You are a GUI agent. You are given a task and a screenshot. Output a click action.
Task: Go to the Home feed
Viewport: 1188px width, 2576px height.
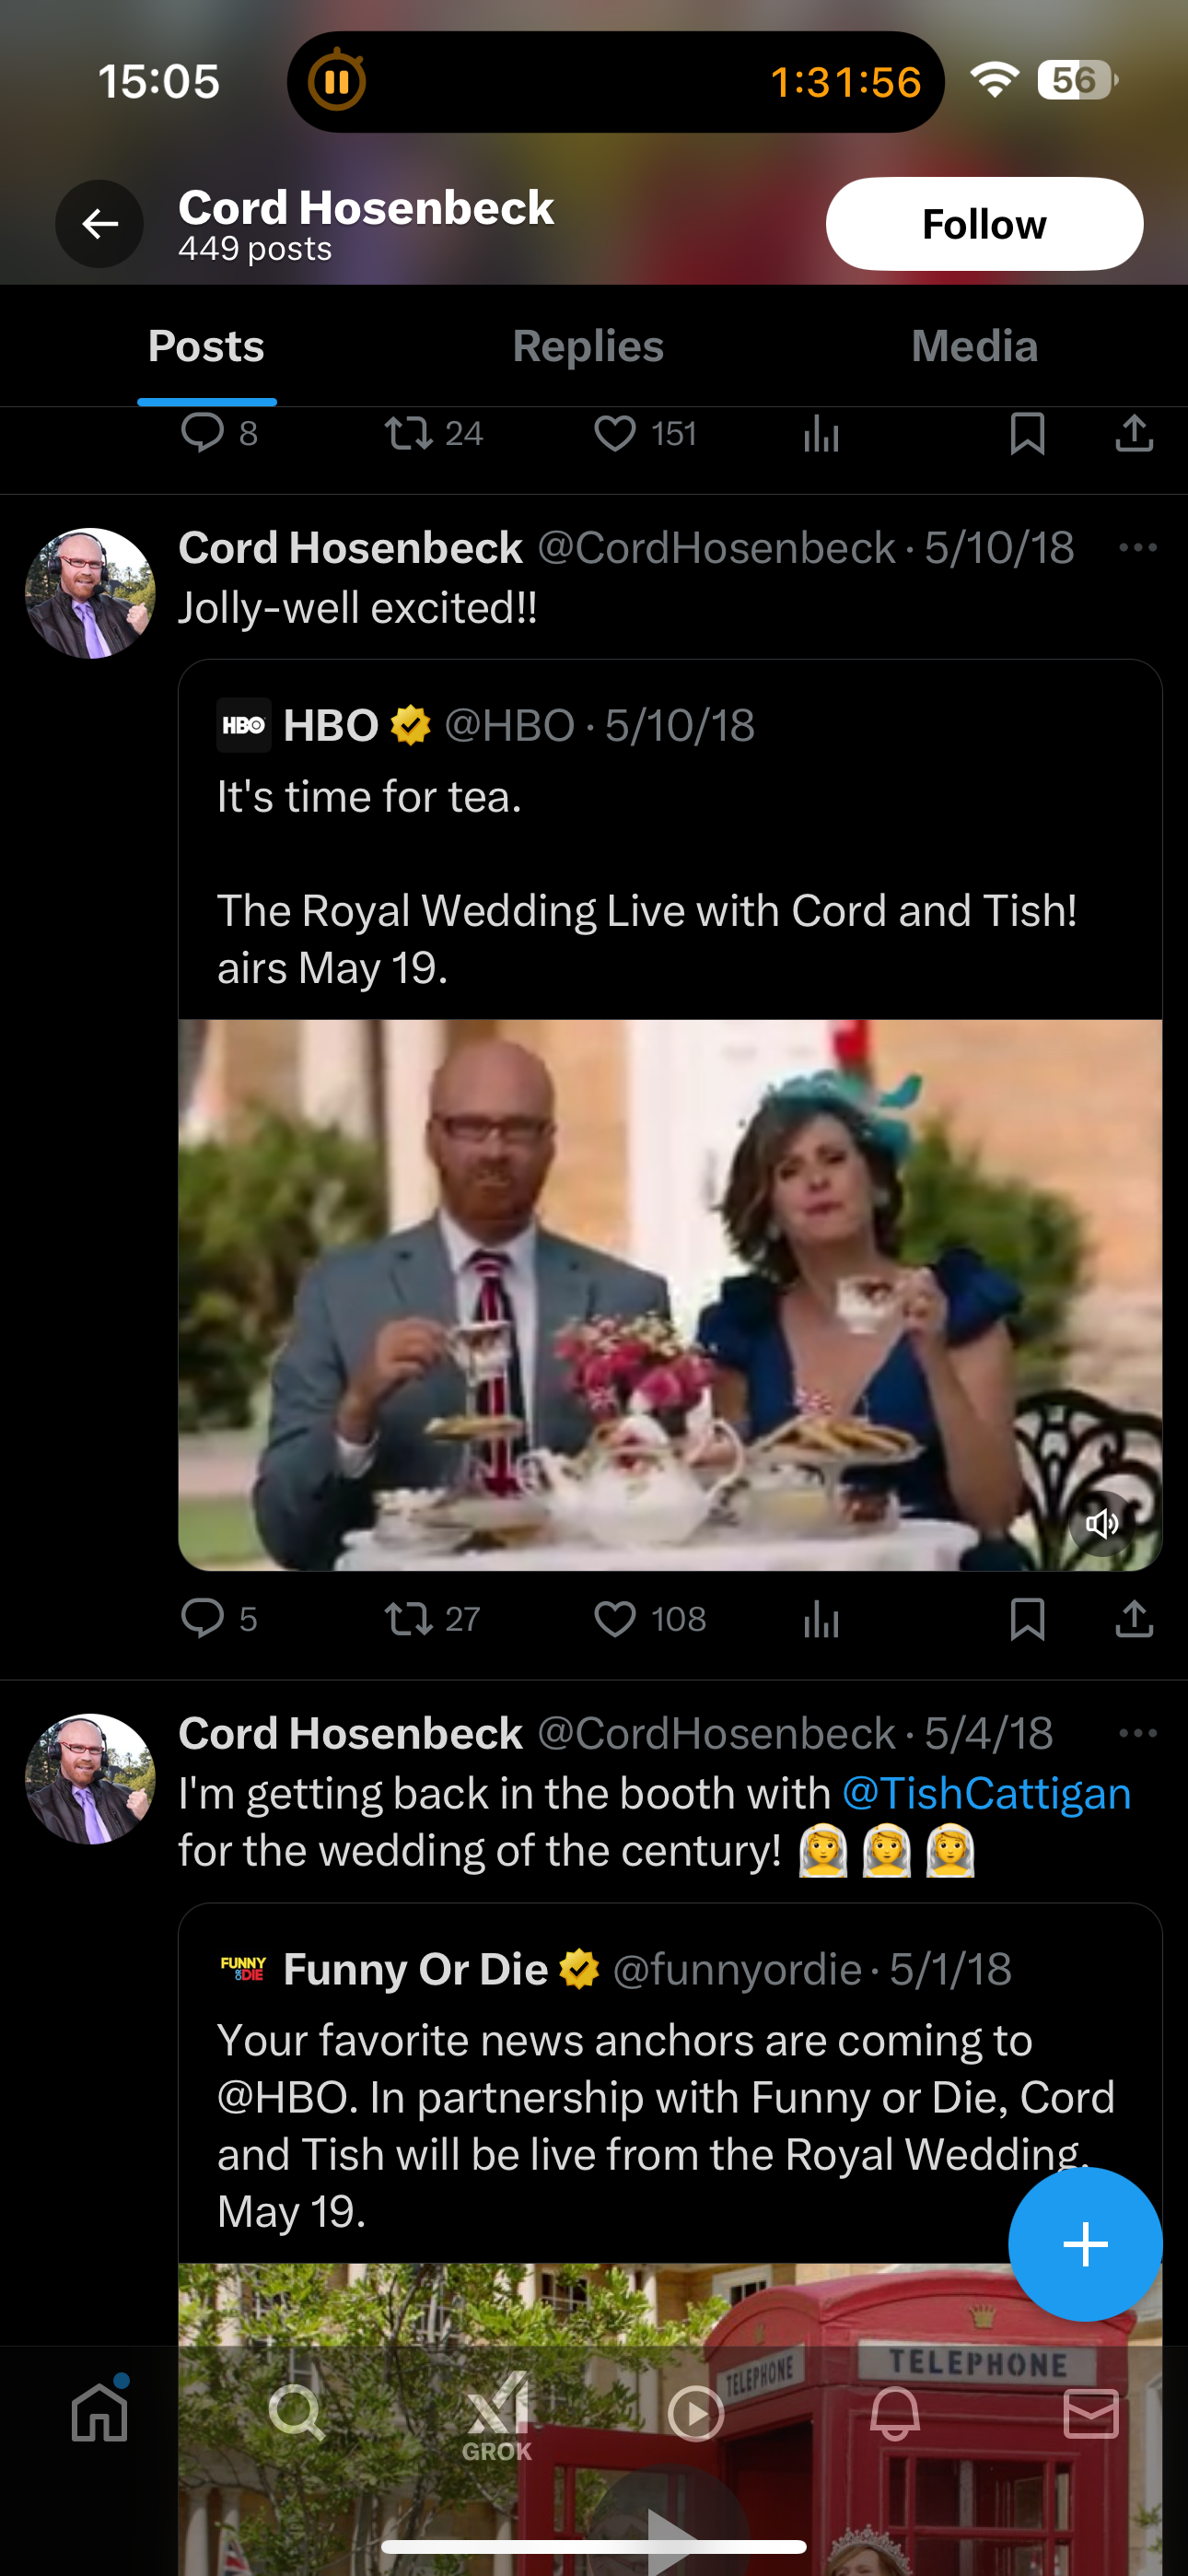pyautogui.click(x=100, y=2414)
